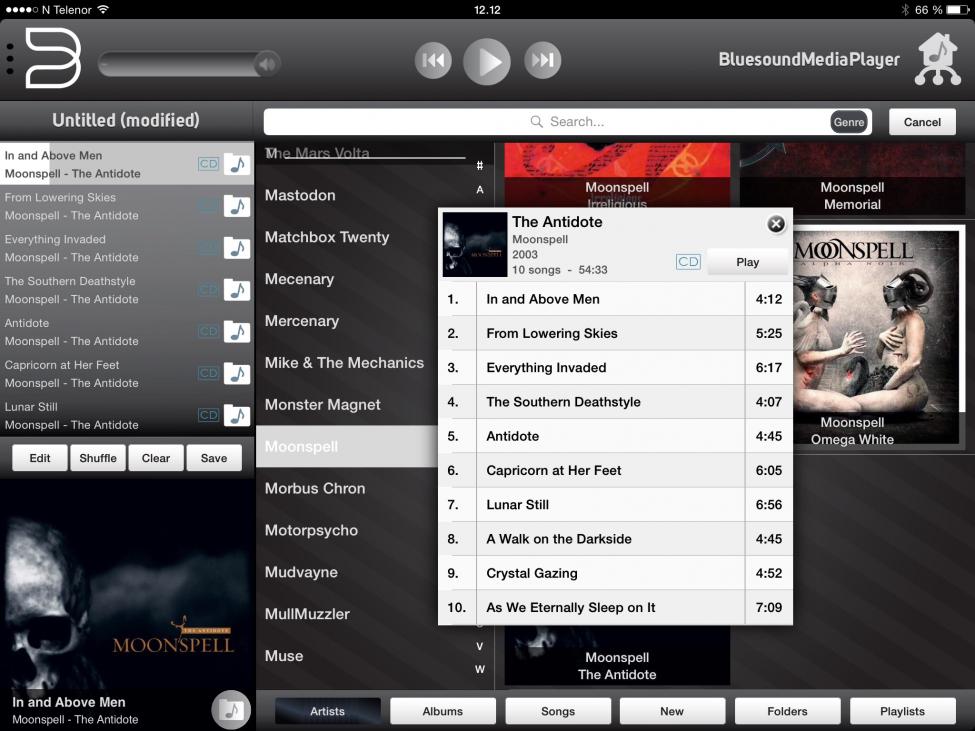Open the now-playing Moonspell album artwork
The height and width of the screenshot is (731, 975).
click(x=127, y=584)
